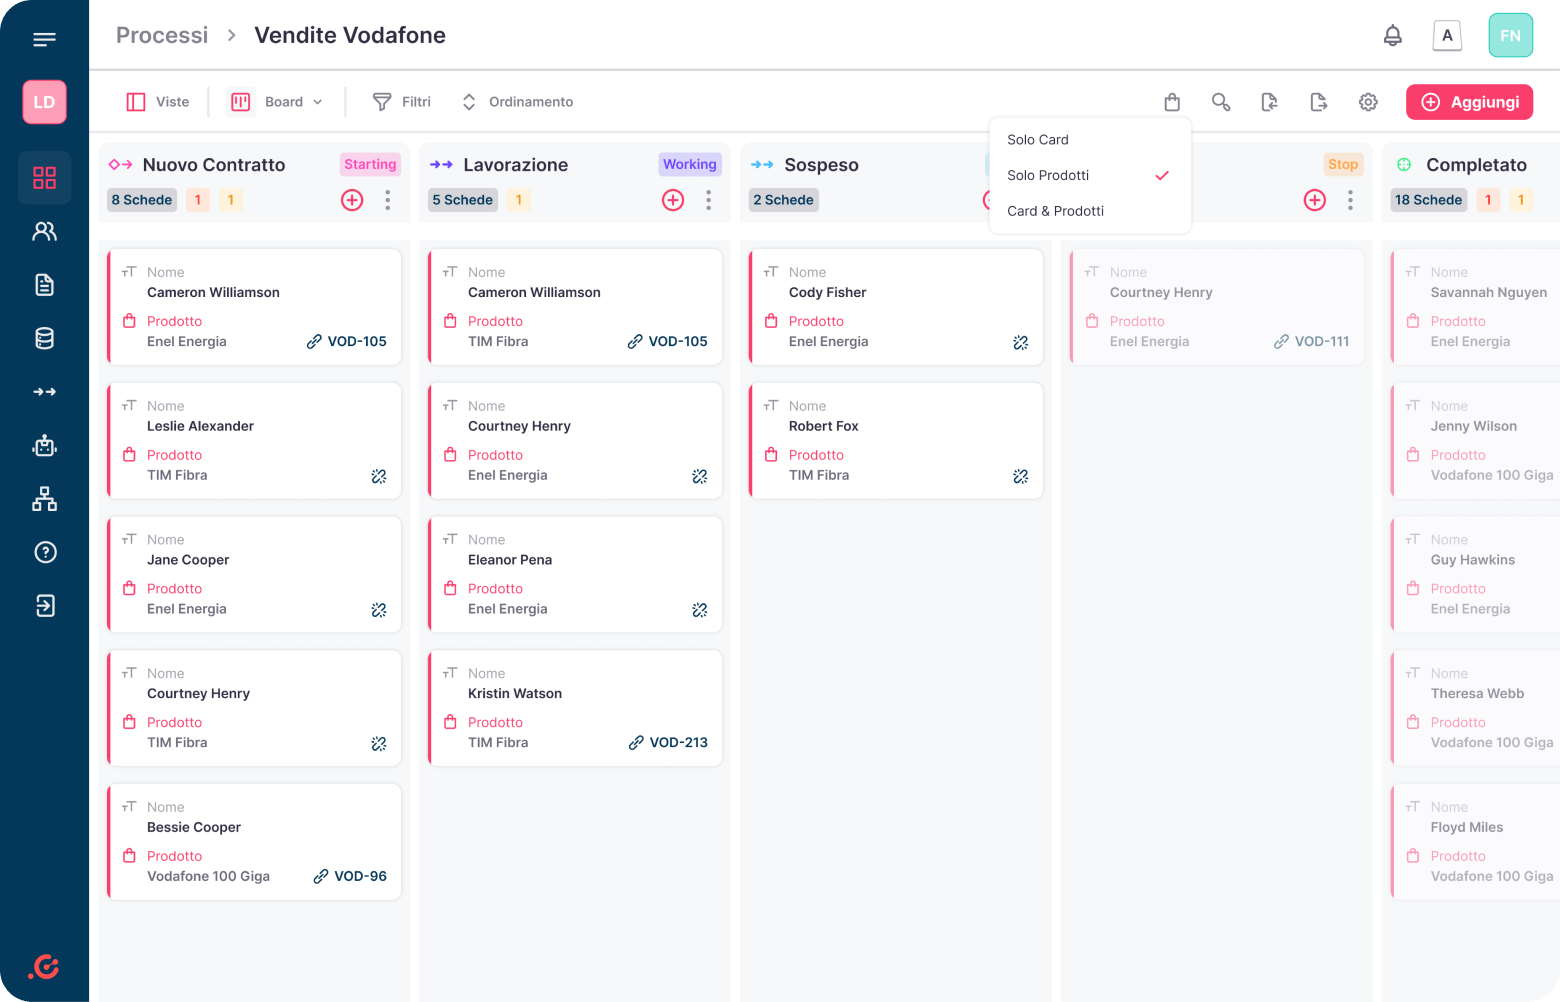
Task: Open the Ordinamento sorting dropdown
Action: [x=517, y=102]
